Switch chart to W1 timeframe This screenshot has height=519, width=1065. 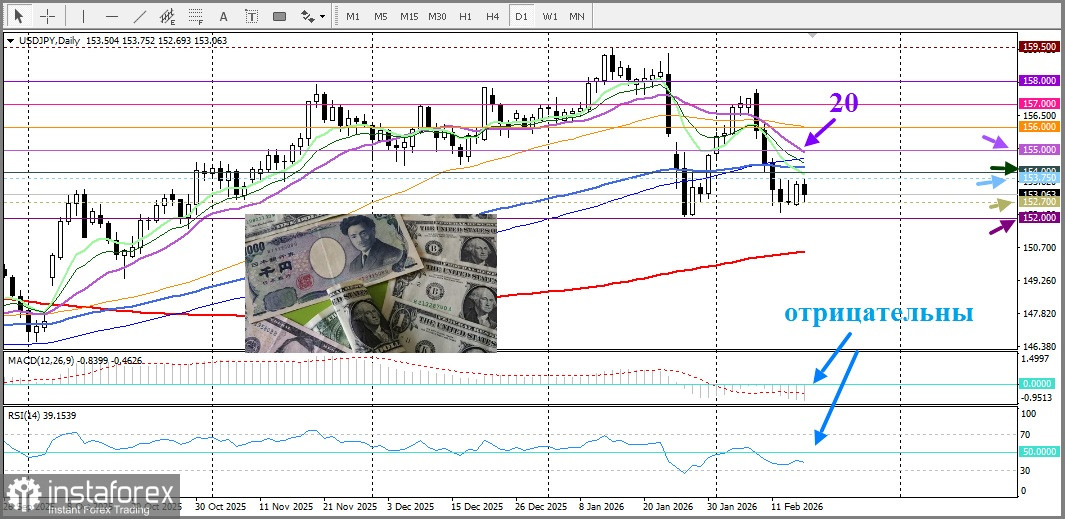pyautogui.click(x=549, y=16)
